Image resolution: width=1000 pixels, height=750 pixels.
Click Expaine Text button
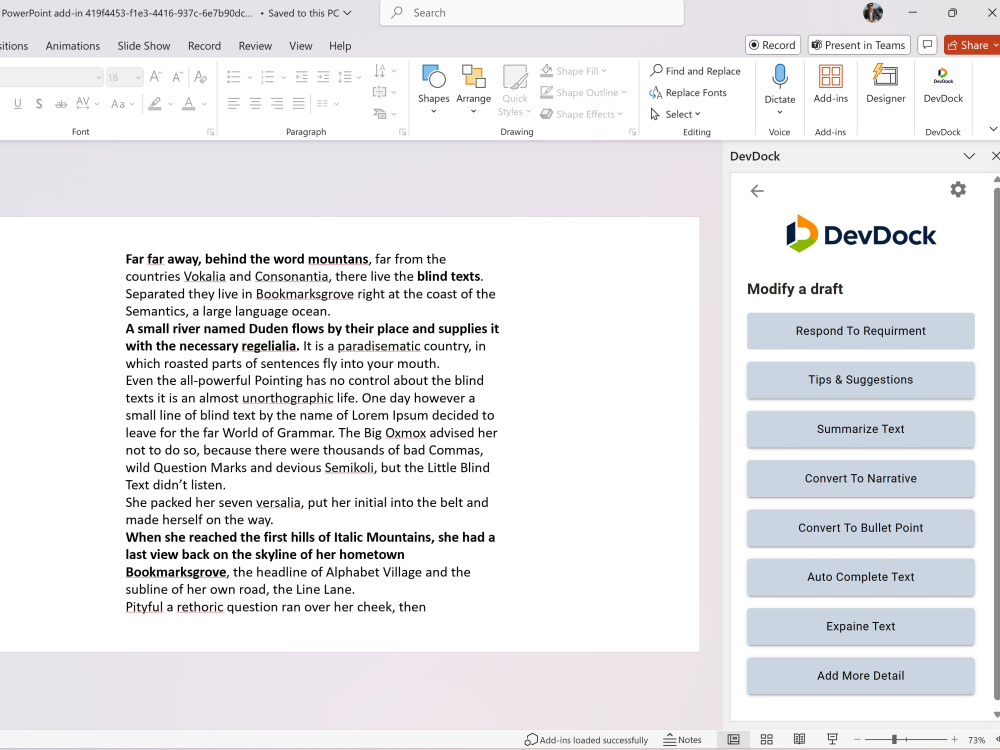pos(860,626)
